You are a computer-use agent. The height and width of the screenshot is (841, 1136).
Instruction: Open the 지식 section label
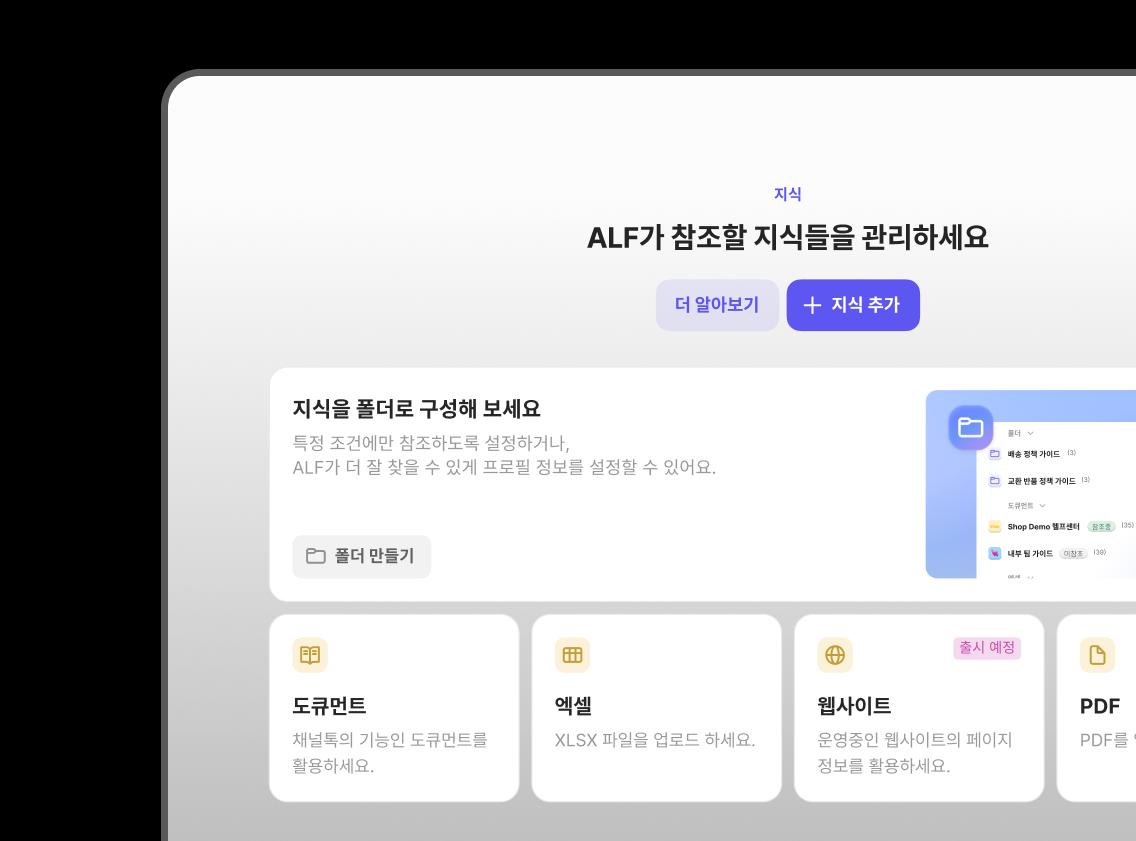point(789,194)
